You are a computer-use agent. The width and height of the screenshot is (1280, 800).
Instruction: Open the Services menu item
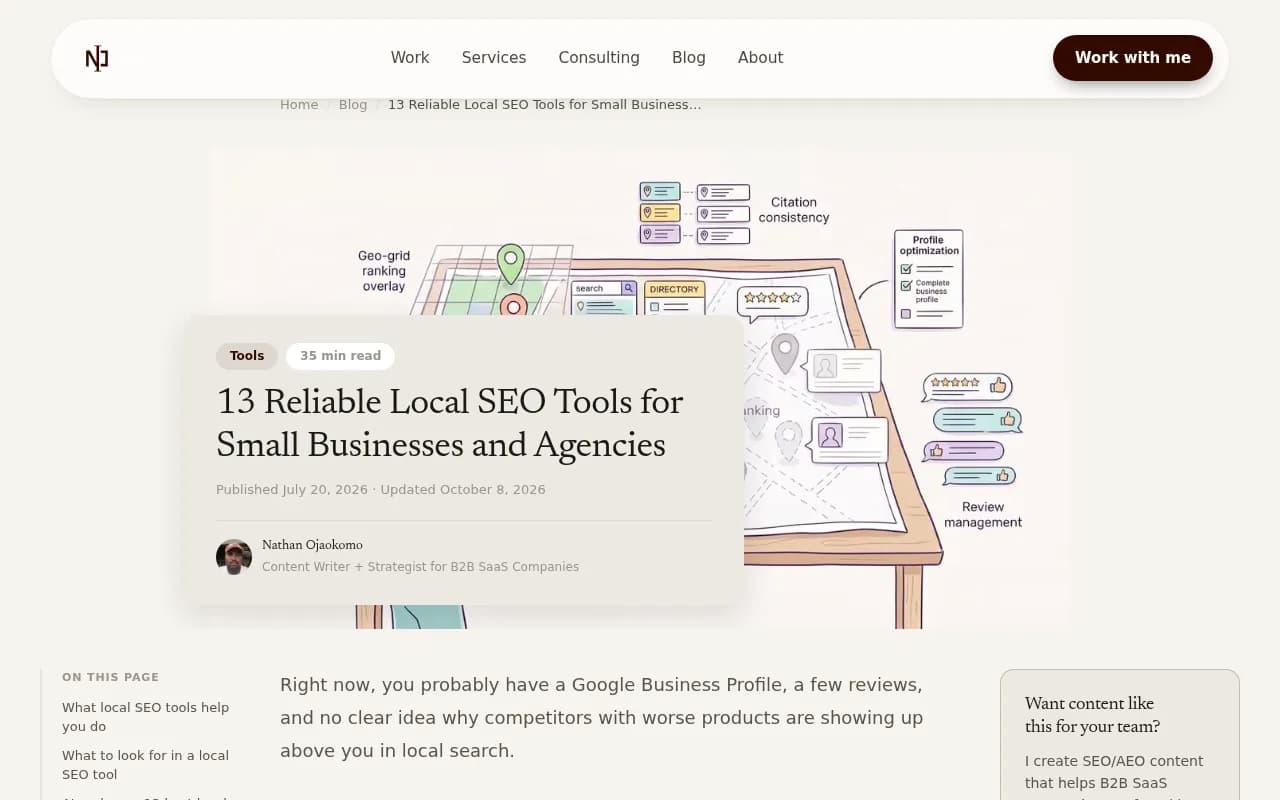[x=494, y=58]
